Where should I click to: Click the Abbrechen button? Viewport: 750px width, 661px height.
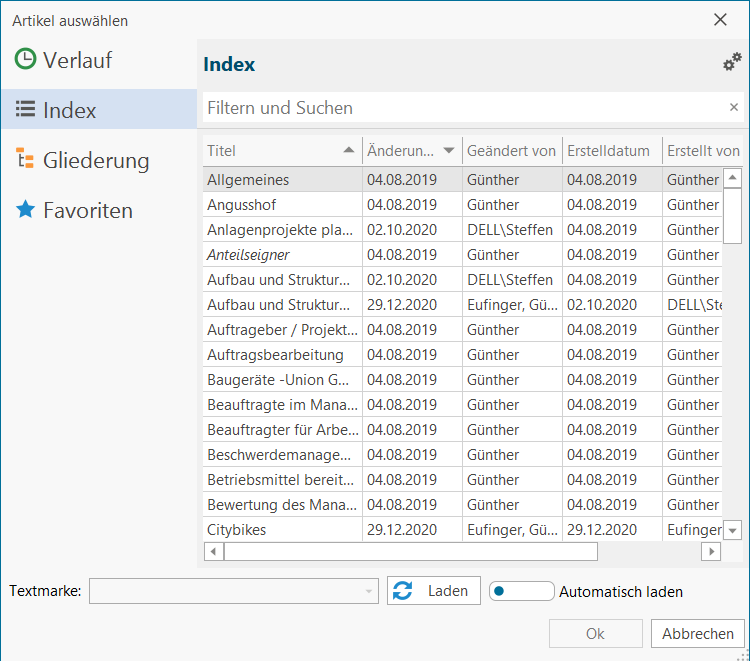point(698,633)
